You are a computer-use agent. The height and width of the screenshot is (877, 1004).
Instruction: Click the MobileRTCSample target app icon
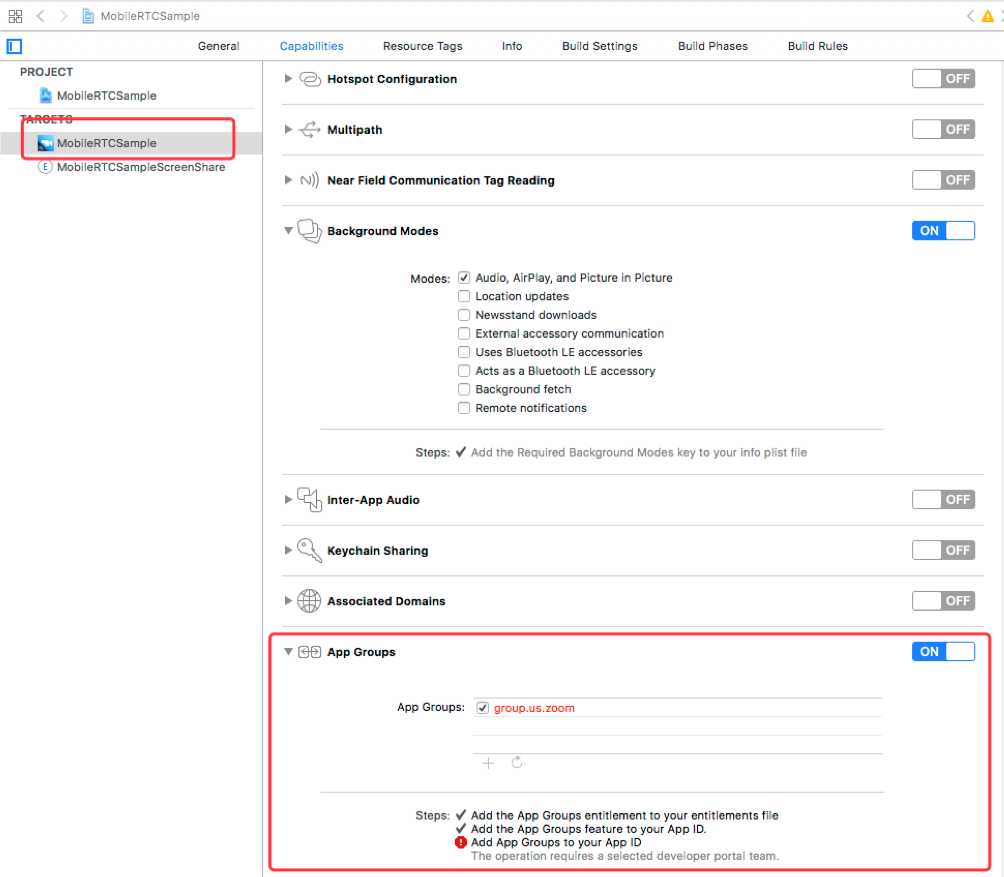(45, 143)
